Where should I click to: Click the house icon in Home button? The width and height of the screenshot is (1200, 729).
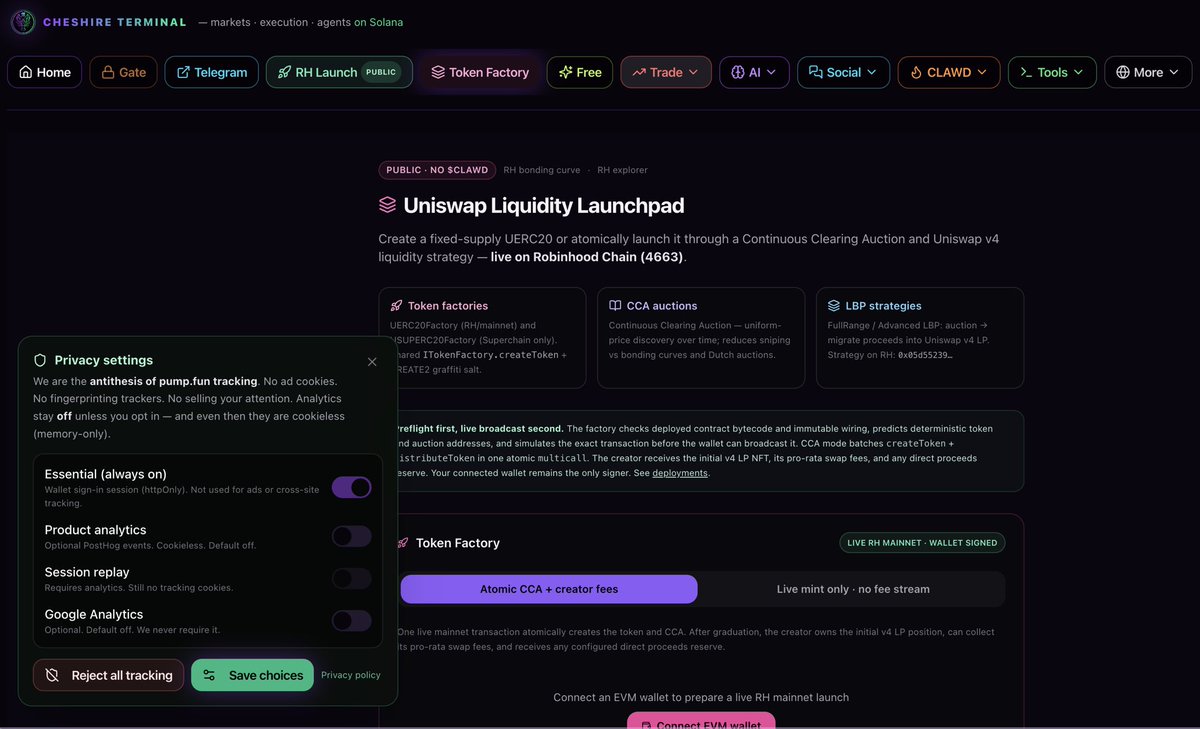point(24,72)
